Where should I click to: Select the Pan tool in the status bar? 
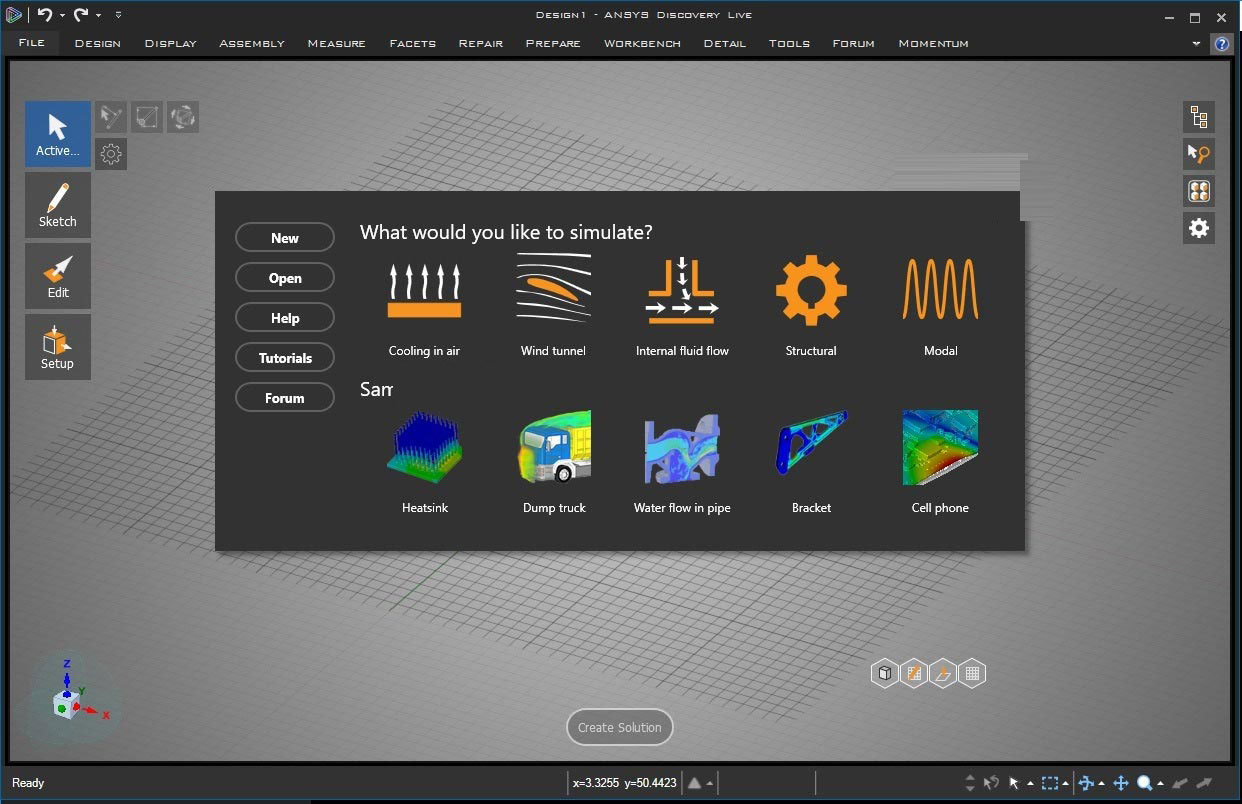click(x=1121, y=783)
